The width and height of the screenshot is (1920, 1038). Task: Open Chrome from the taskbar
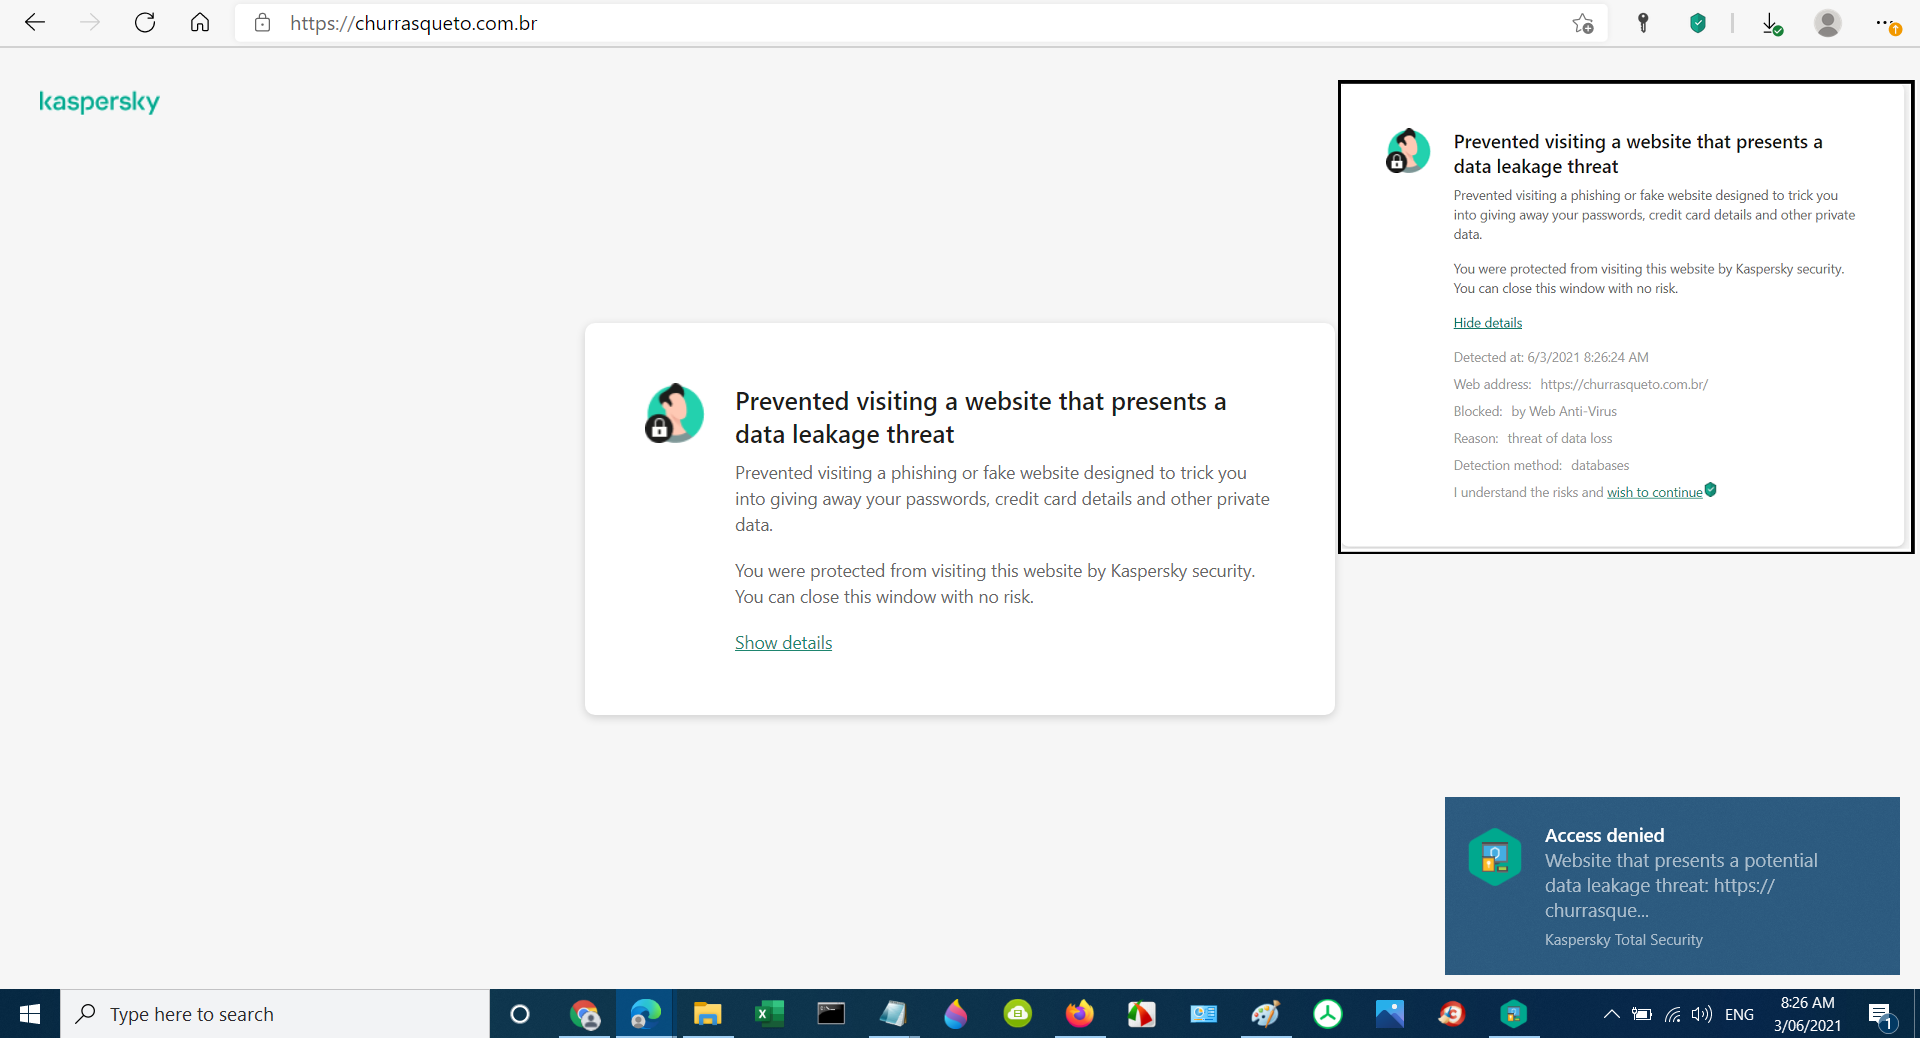(x=584, y=1014)
